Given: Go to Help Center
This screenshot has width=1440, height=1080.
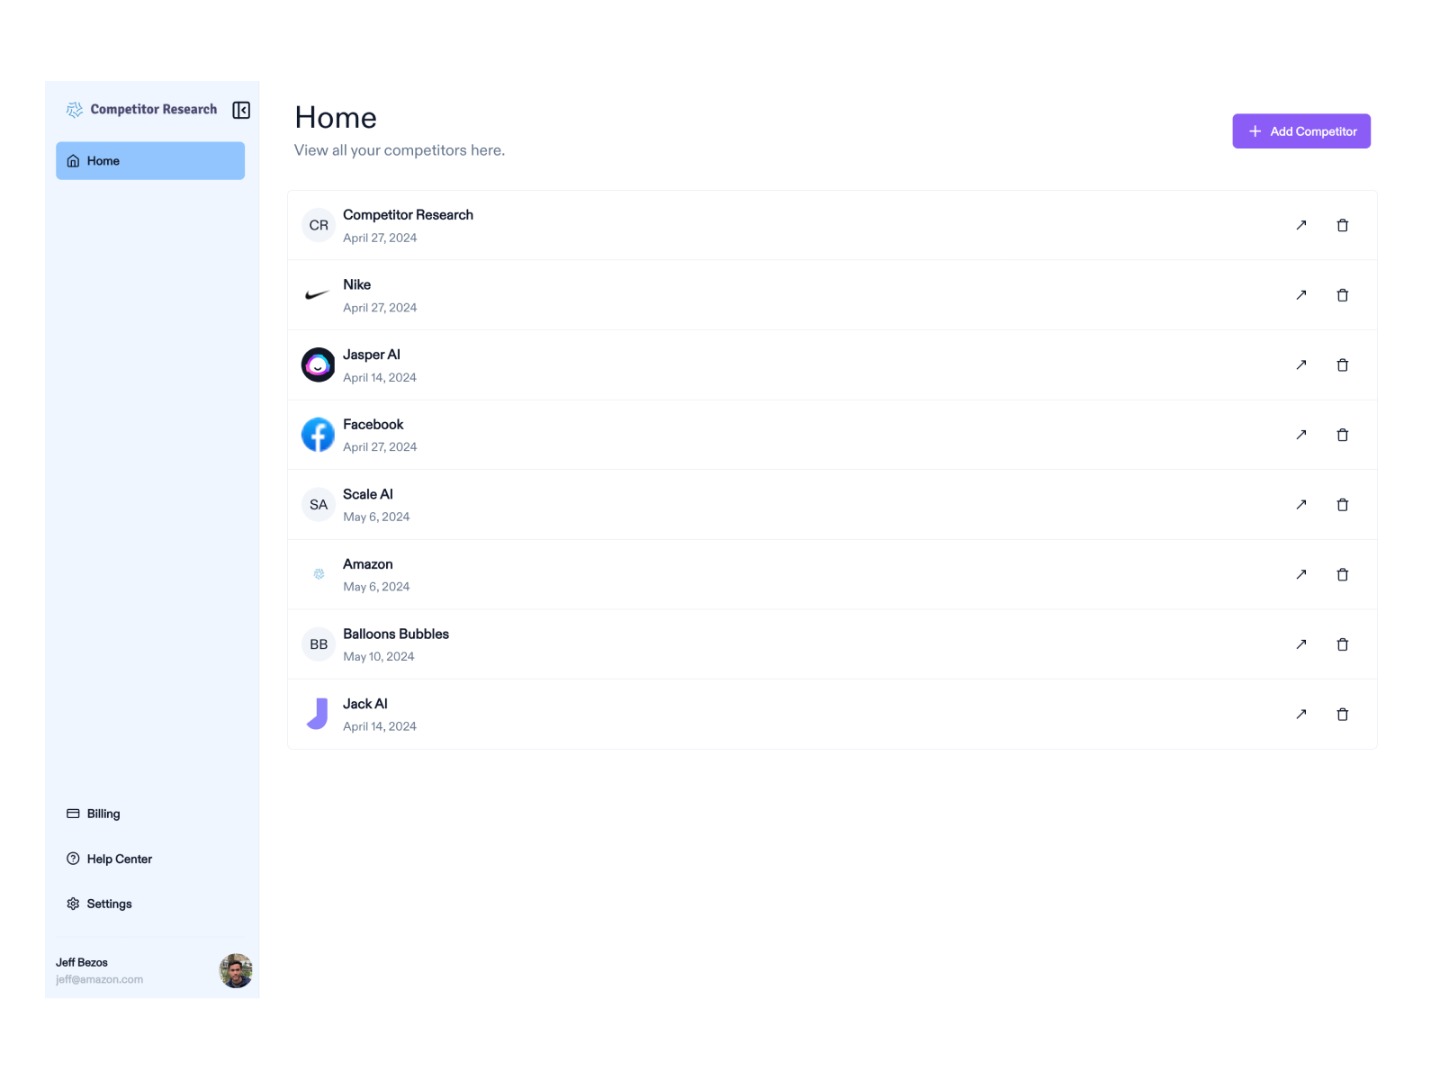Looking at the screenshot, I should point(118,859).
